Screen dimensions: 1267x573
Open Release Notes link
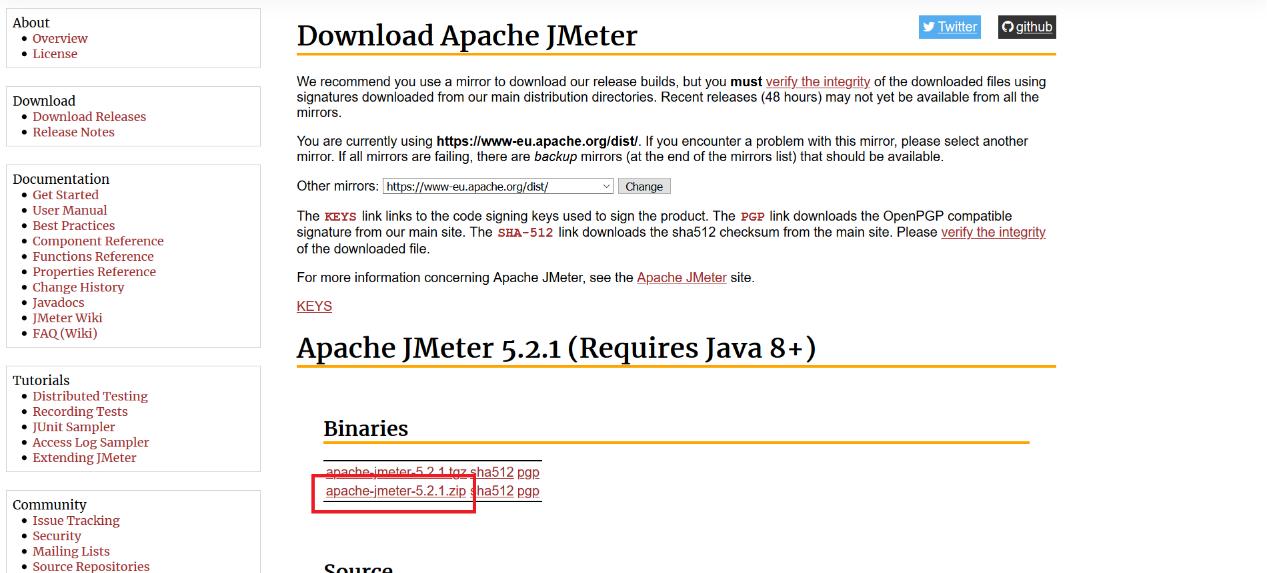(x=73, y=132)
